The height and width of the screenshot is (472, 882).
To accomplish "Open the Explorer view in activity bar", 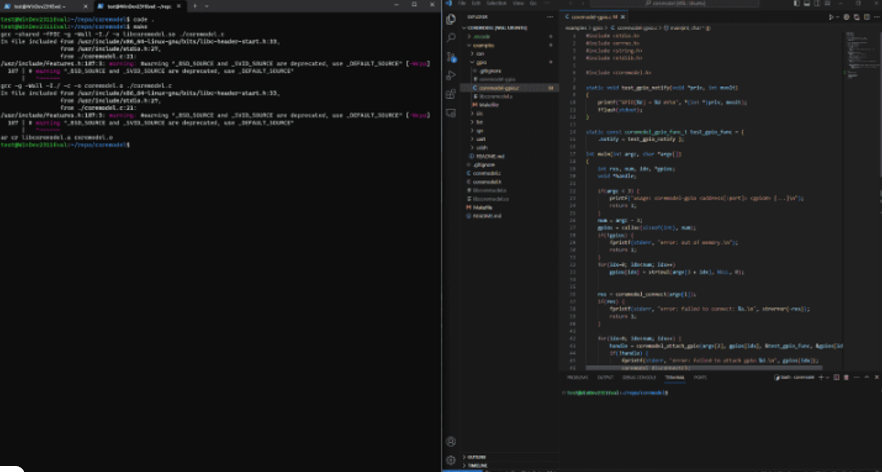I will point(451,18).
